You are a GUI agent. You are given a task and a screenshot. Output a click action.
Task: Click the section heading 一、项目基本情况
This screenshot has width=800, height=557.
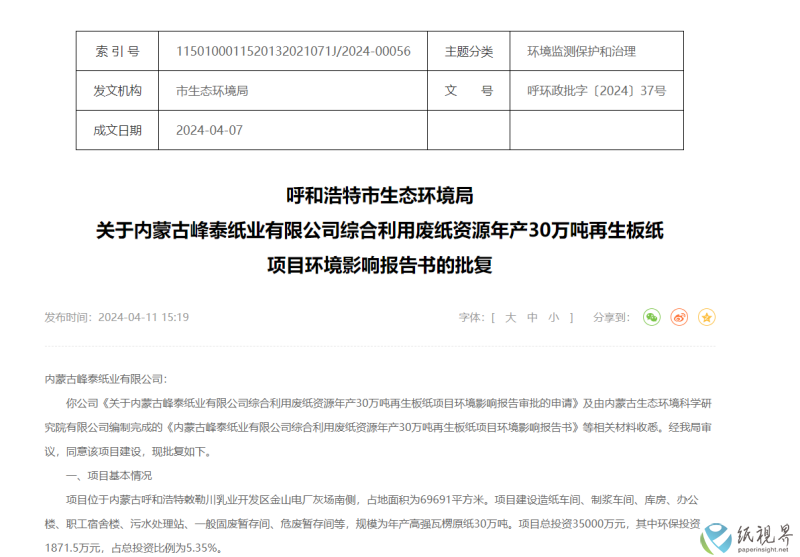click(x=109, y=475)
